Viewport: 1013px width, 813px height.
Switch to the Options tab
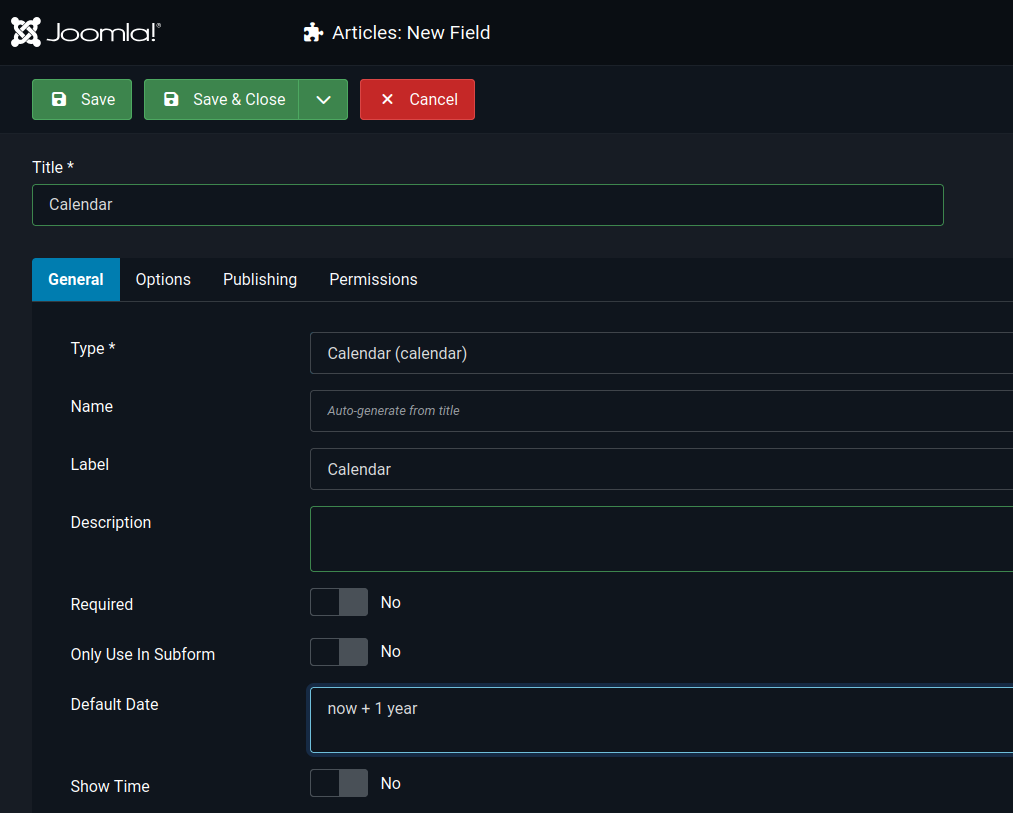(163, 279)
